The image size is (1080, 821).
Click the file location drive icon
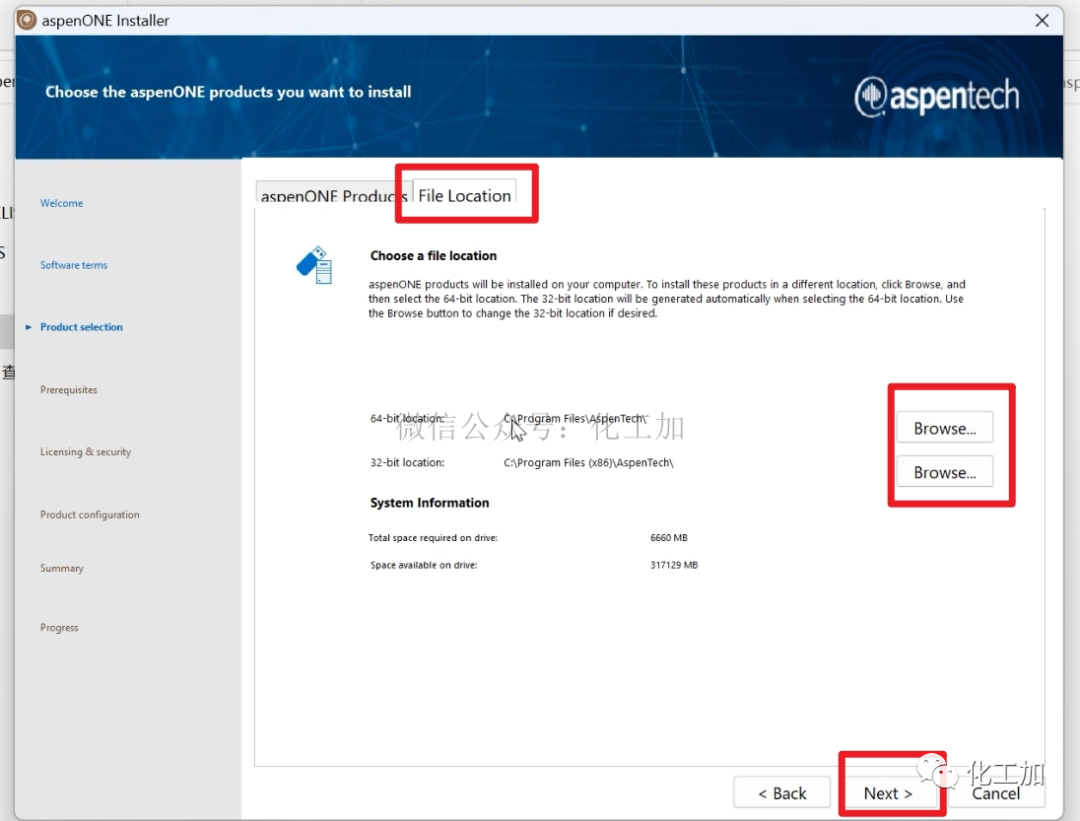pyautogui.click(x=315, y=265)
